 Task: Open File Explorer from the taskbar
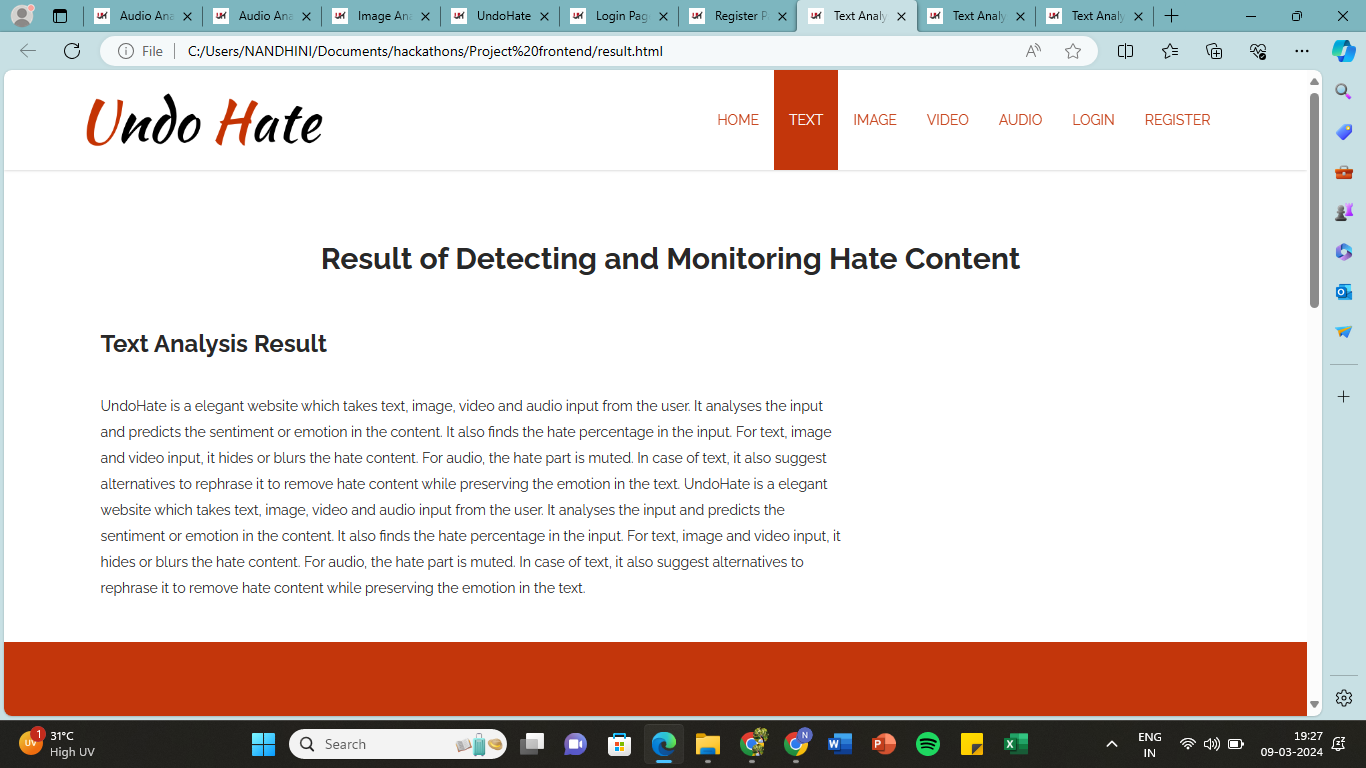pyautogui.click(x=708, y=744)
